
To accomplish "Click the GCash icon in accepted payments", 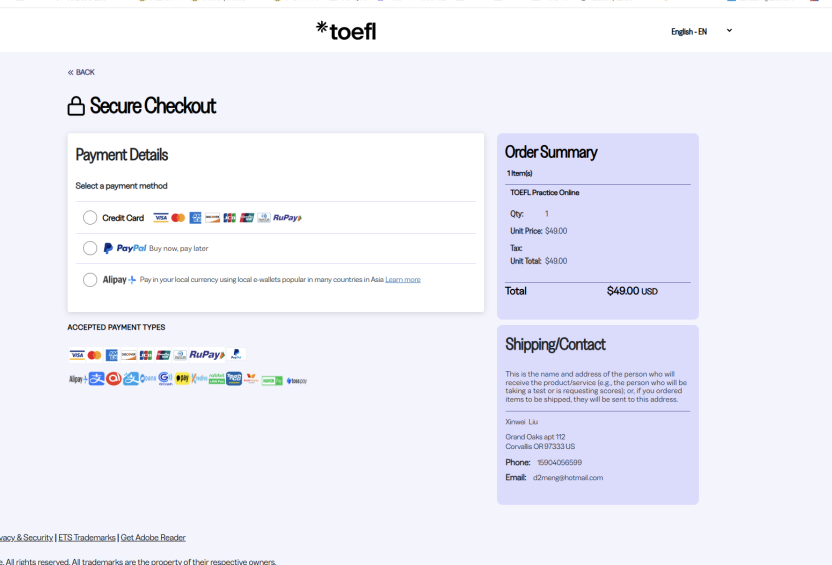I will (165, 379).
